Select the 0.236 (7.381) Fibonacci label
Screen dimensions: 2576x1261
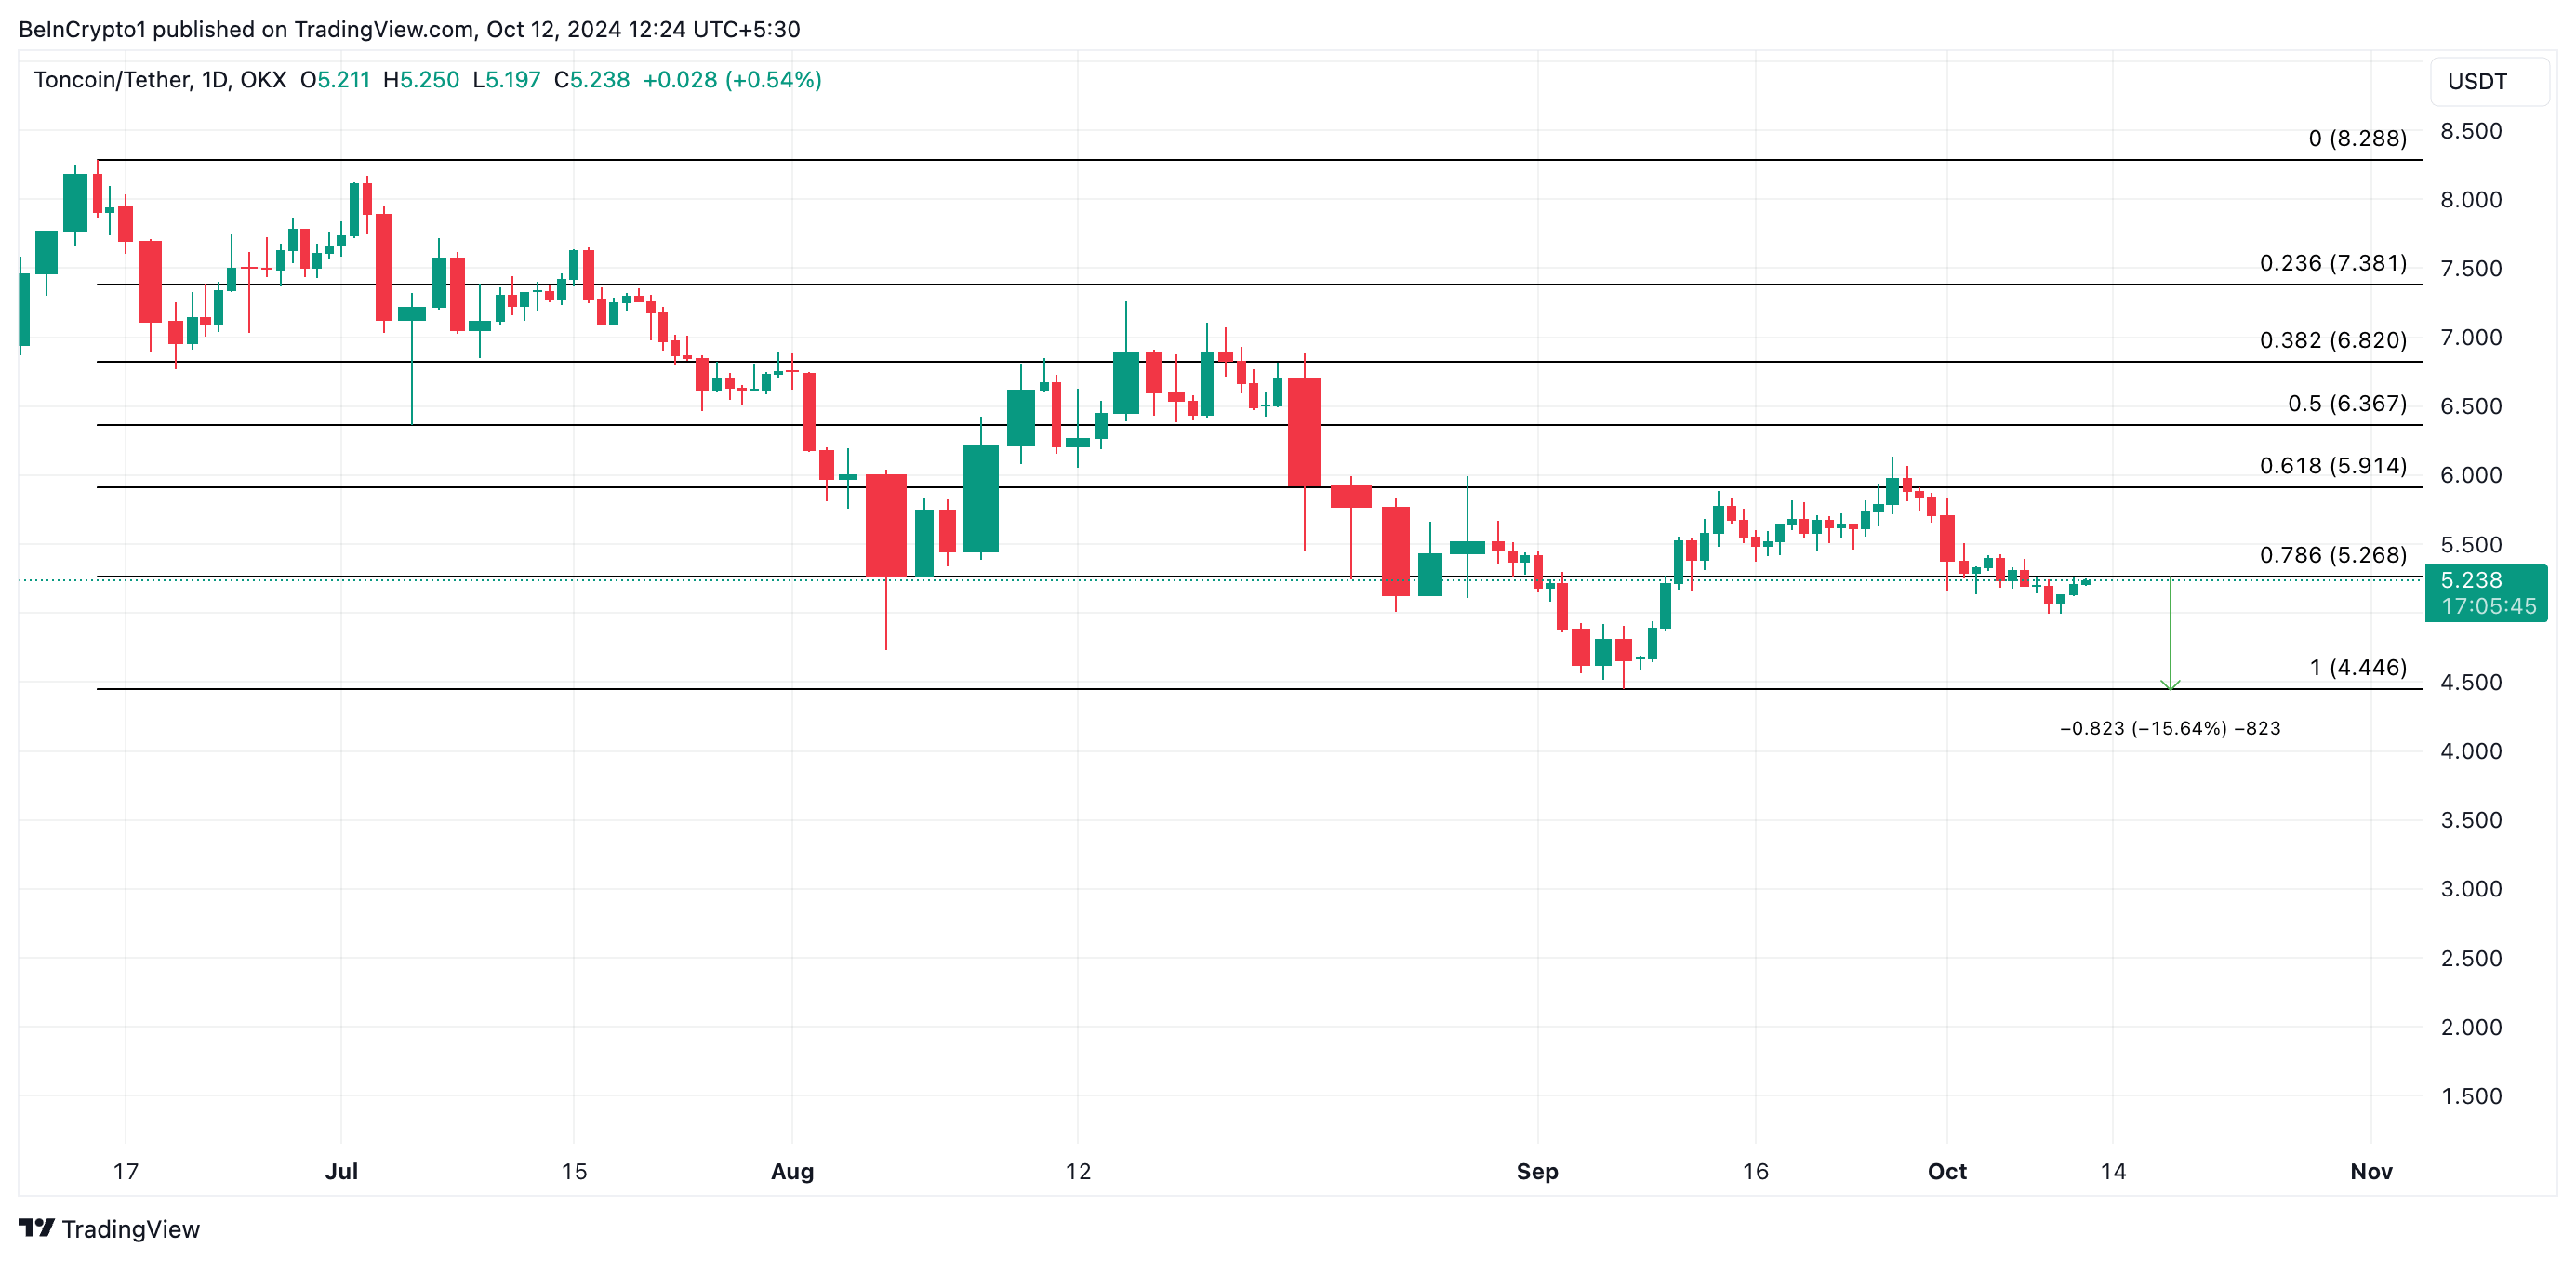pos(2332,263)
